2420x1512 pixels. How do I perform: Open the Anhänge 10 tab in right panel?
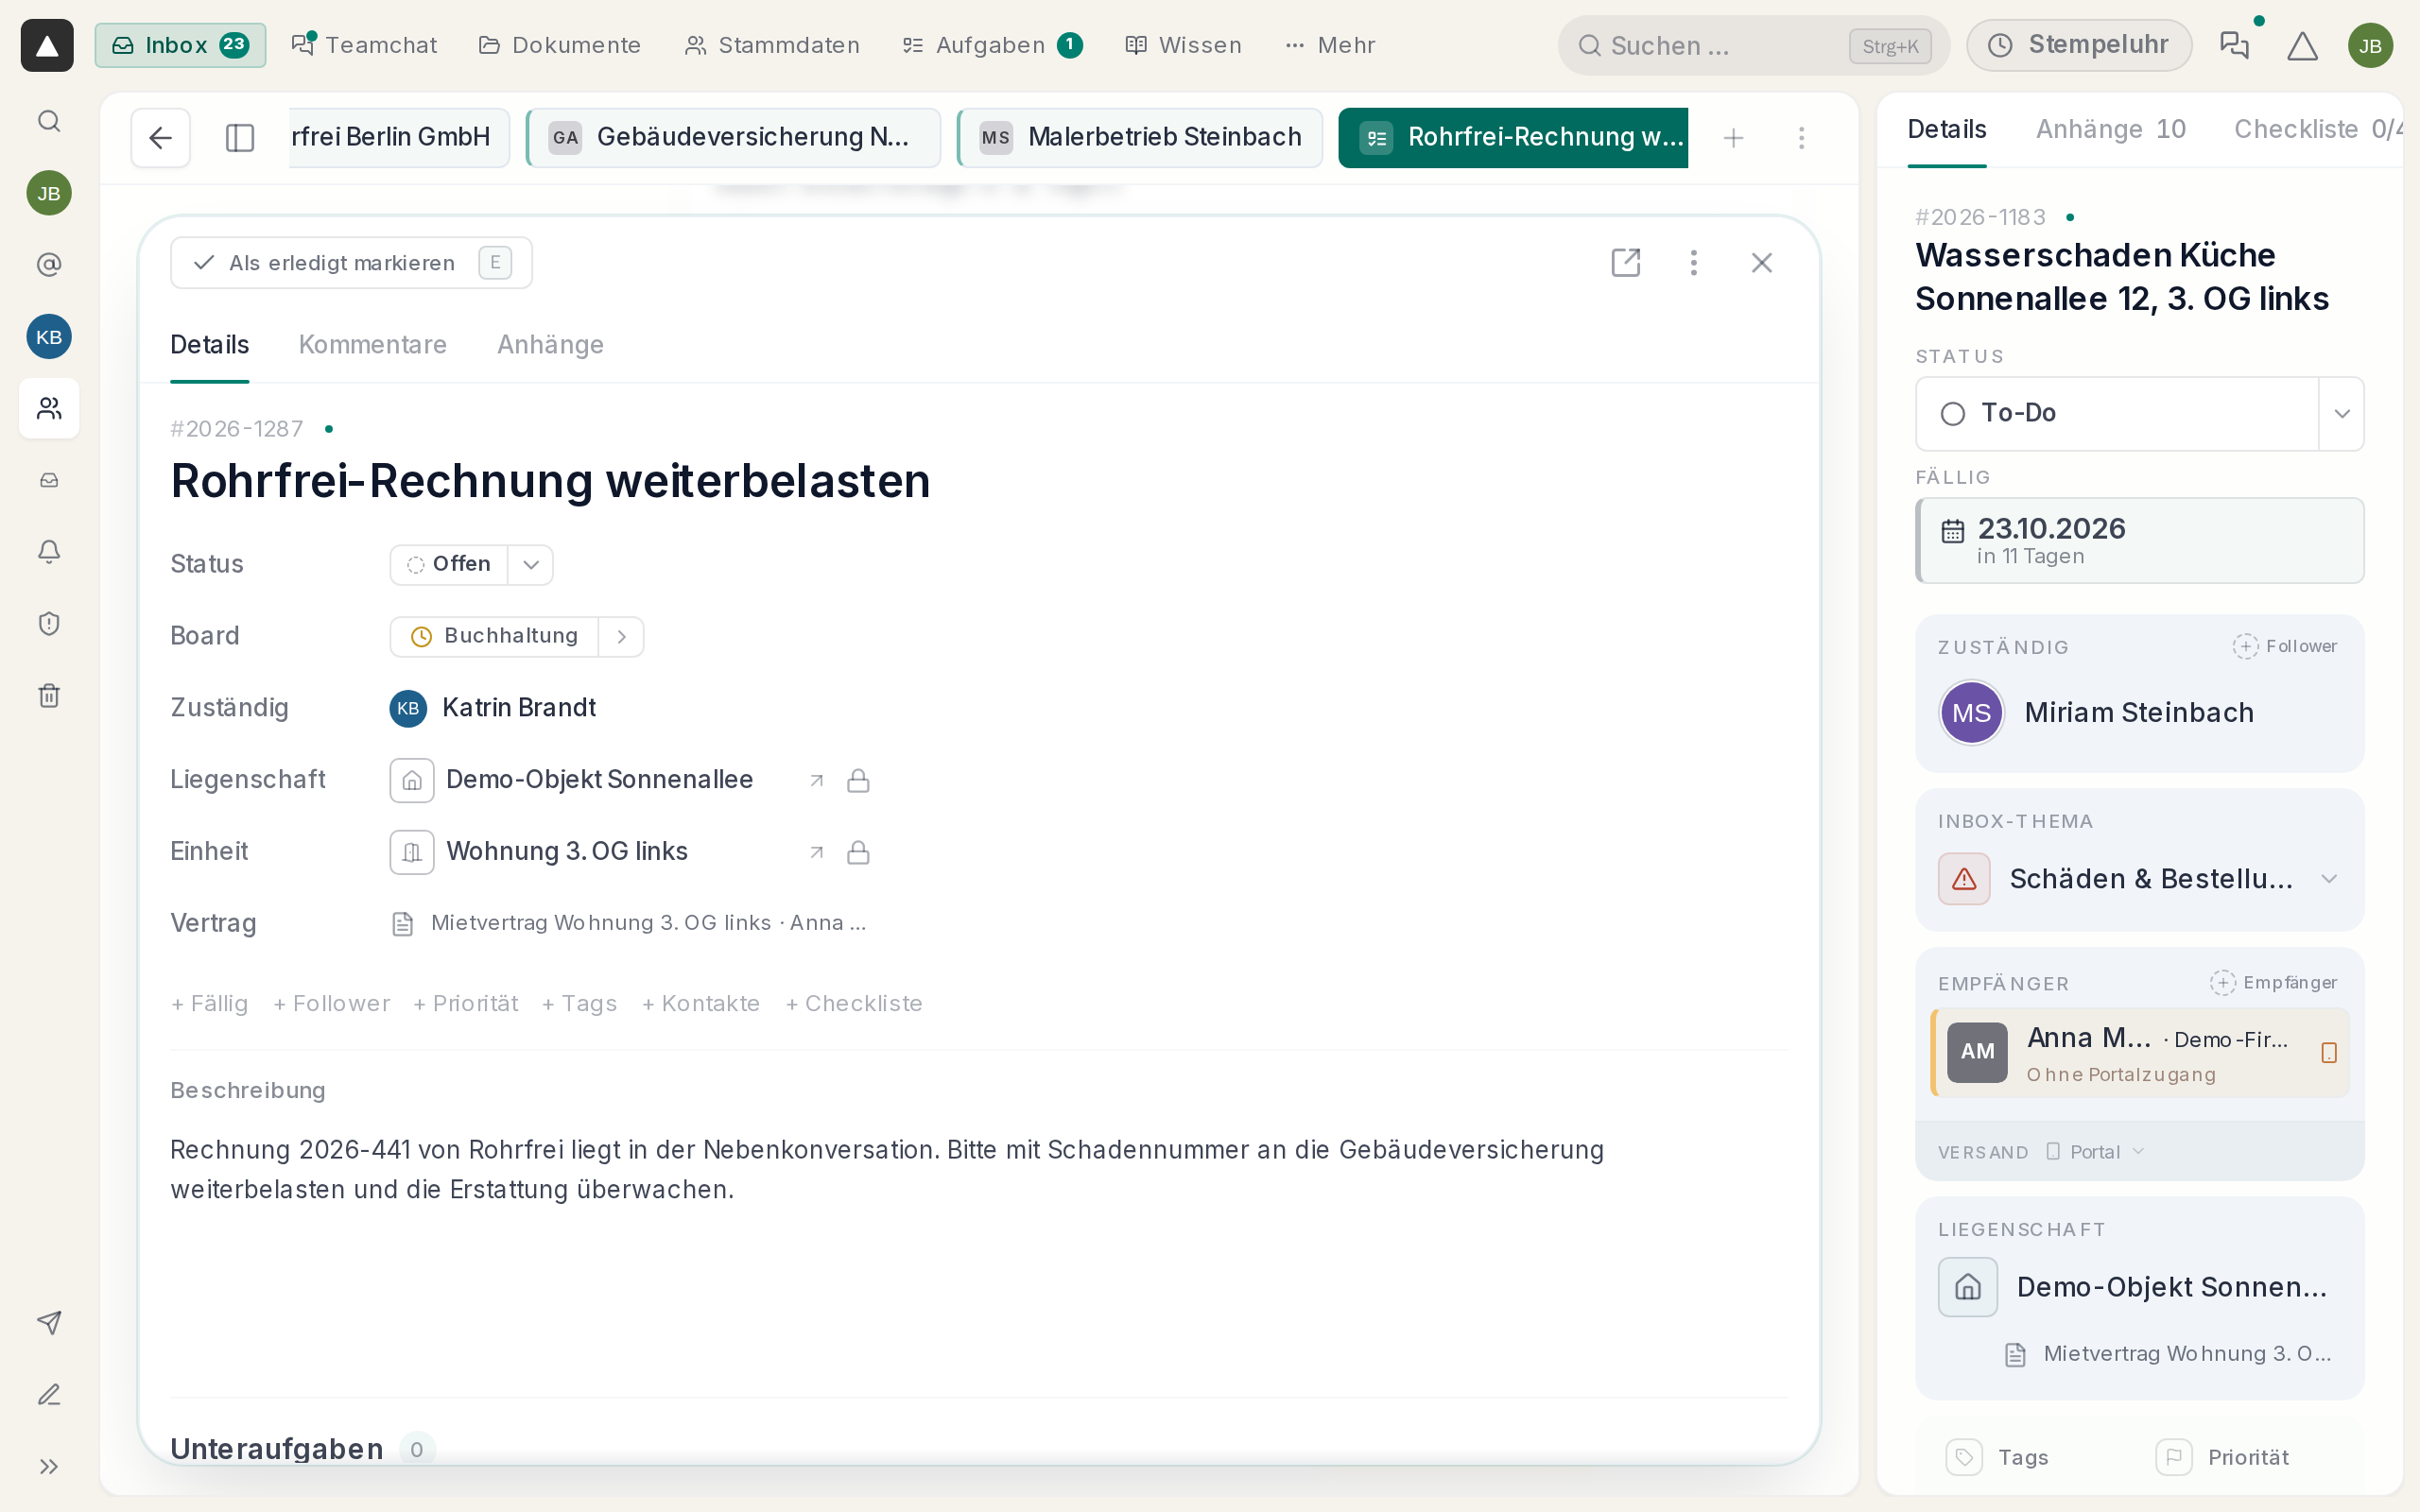tap(2111, 129)
